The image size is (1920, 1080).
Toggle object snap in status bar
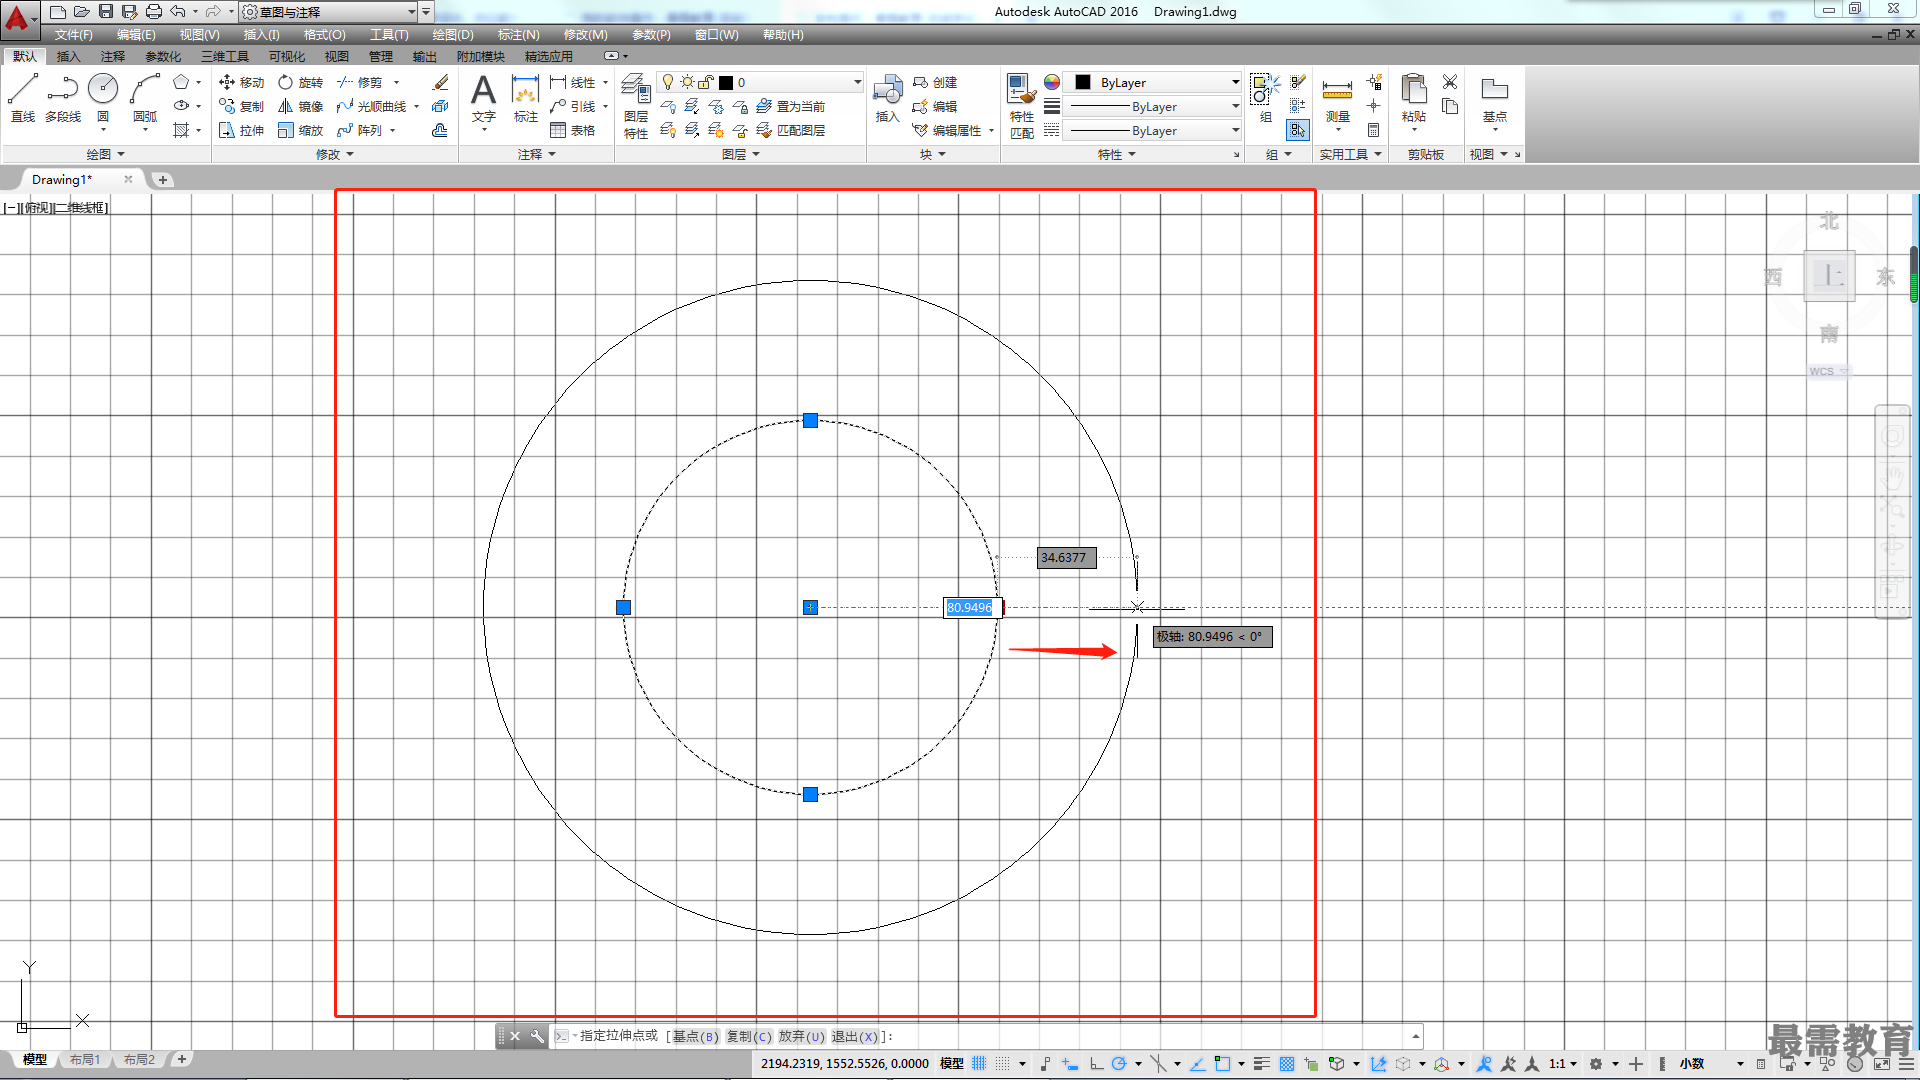point(1222,1063)
